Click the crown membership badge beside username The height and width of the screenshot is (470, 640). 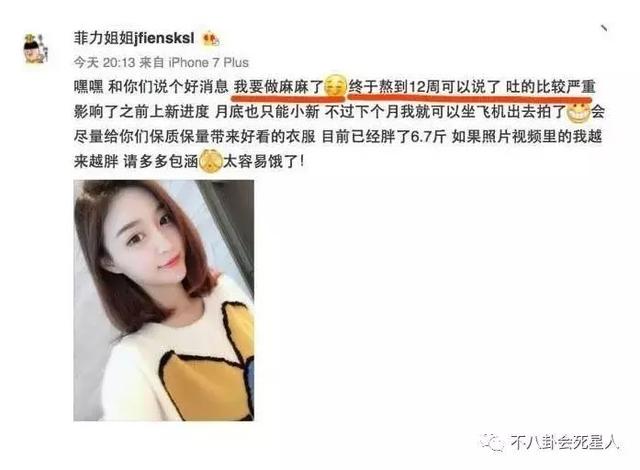click(211, 39)
